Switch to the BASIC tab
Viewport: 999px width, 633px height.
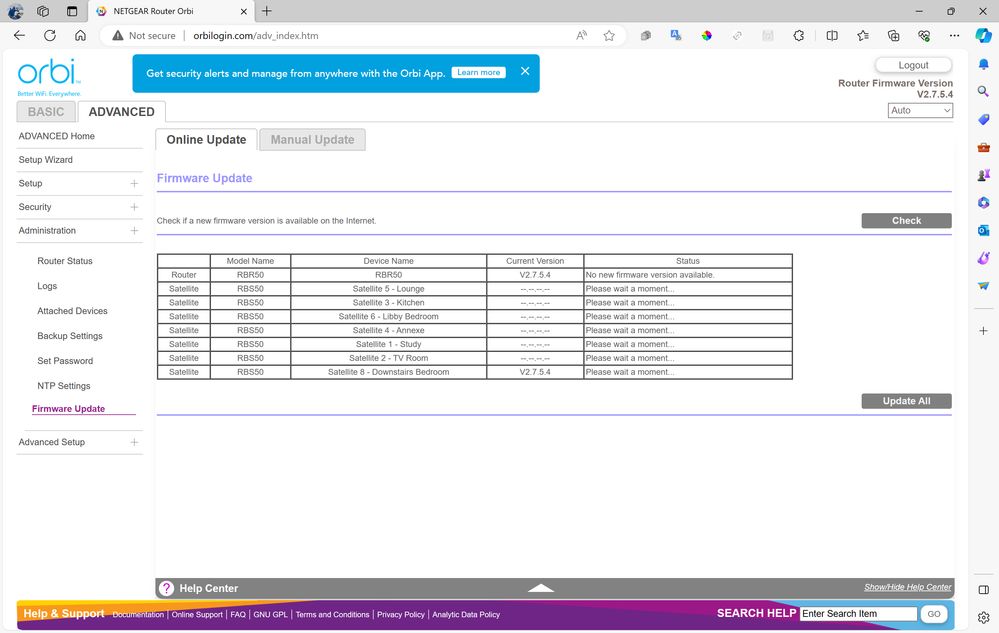point(46,112)
